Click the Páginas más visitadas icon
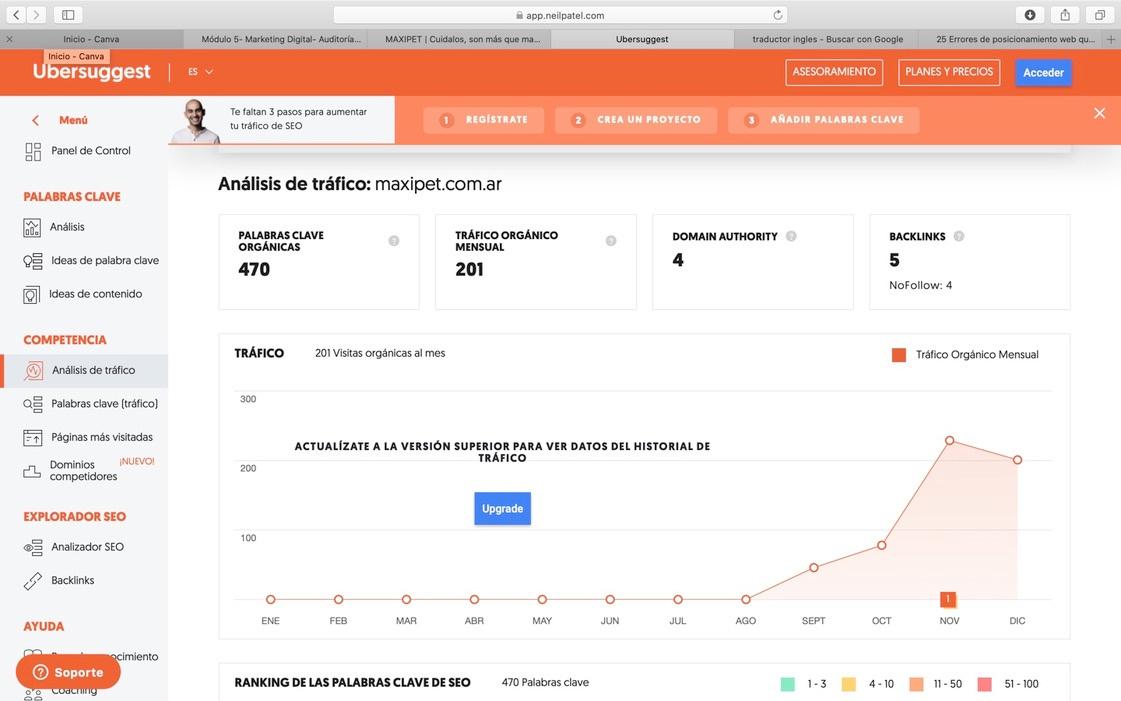This screenshot has width=1121, height=701. [32, 437]
